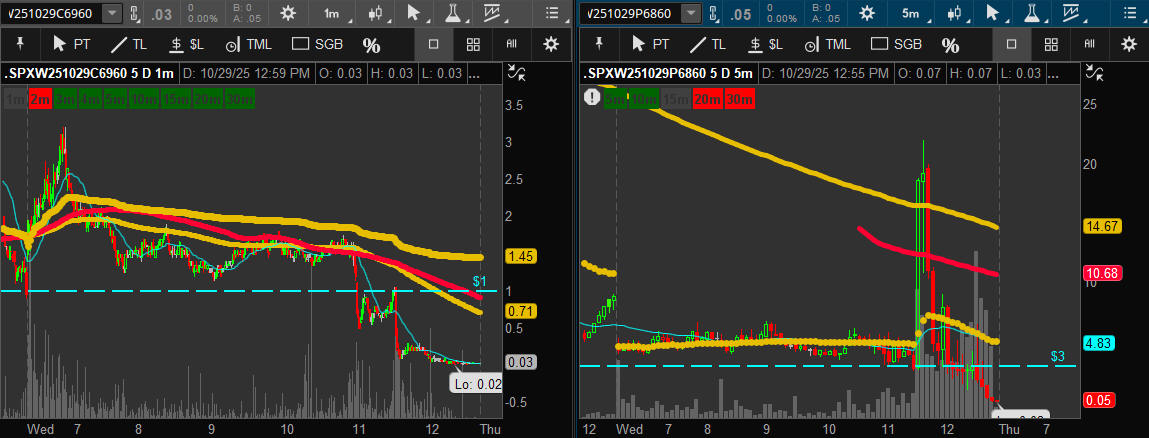The height and width of the screenshot is (438, 1149).
Task: Open the symbol dropdown for 251029C6960
Action: click(113, 13)
